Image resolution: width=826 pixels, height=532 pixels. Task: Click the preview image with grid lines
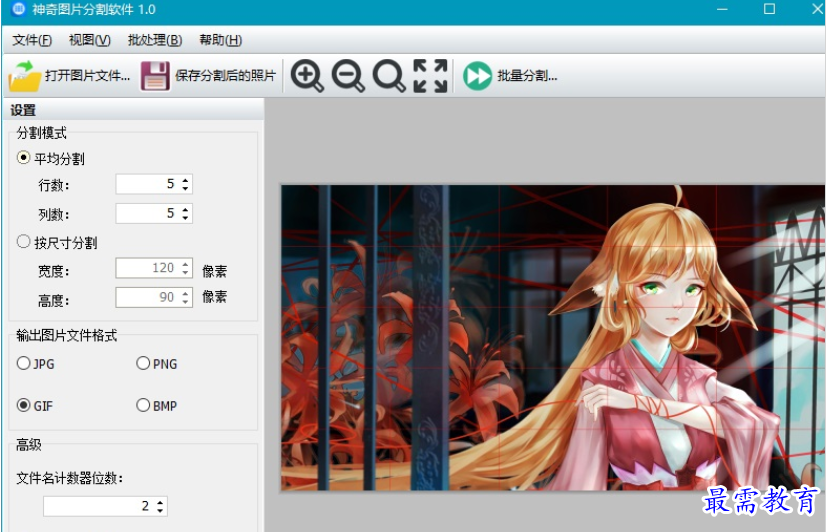[553, 338]
